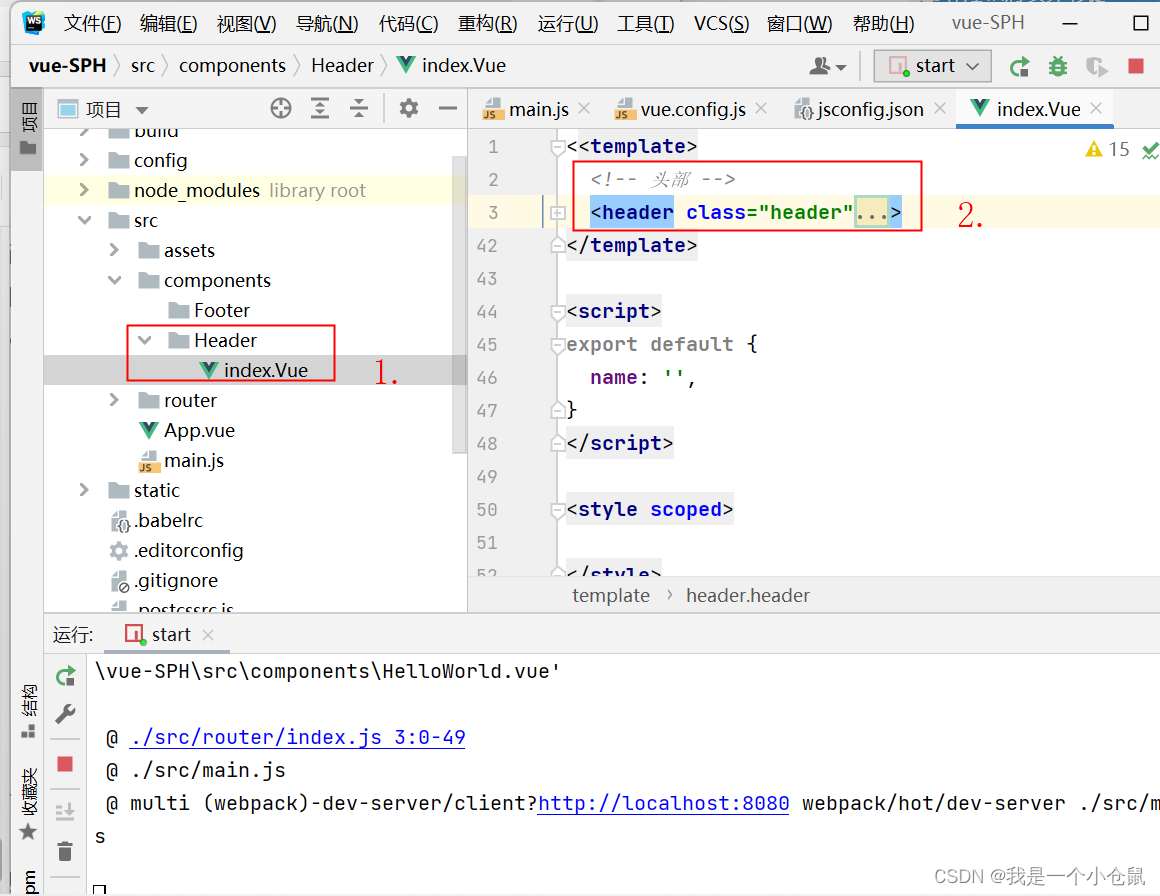1160x896 pixels.
Task: Click the rerun icon in the top toolbar
Action: (1019, 67)
